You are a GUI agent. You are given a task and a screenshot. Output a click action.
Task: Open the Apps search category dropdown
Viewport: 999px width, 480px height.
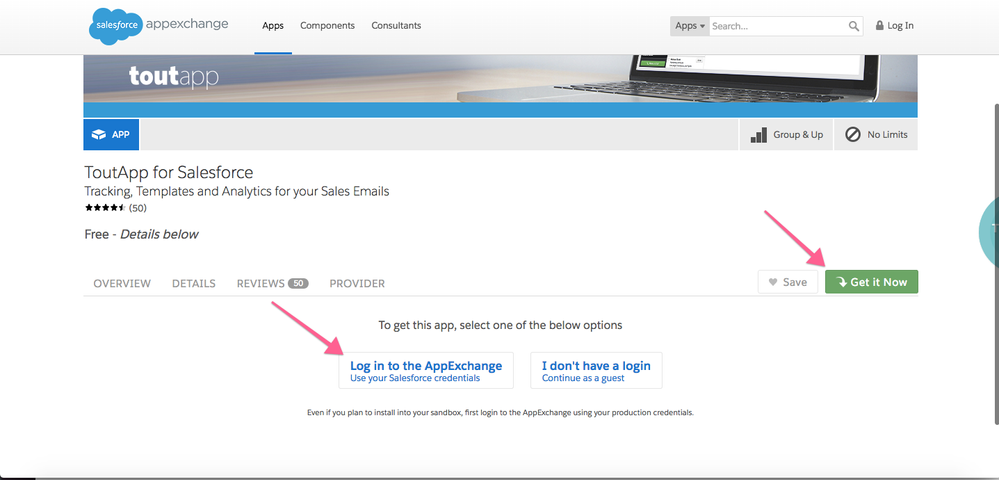689,26
